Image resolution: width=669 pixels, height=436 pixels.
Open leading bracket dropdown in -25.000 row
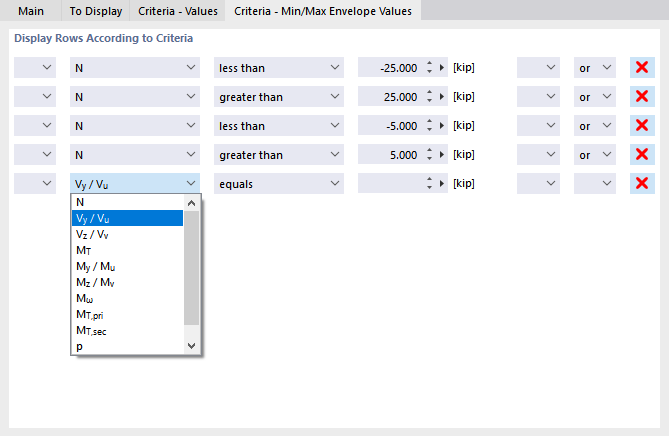(x=35, y=67)
